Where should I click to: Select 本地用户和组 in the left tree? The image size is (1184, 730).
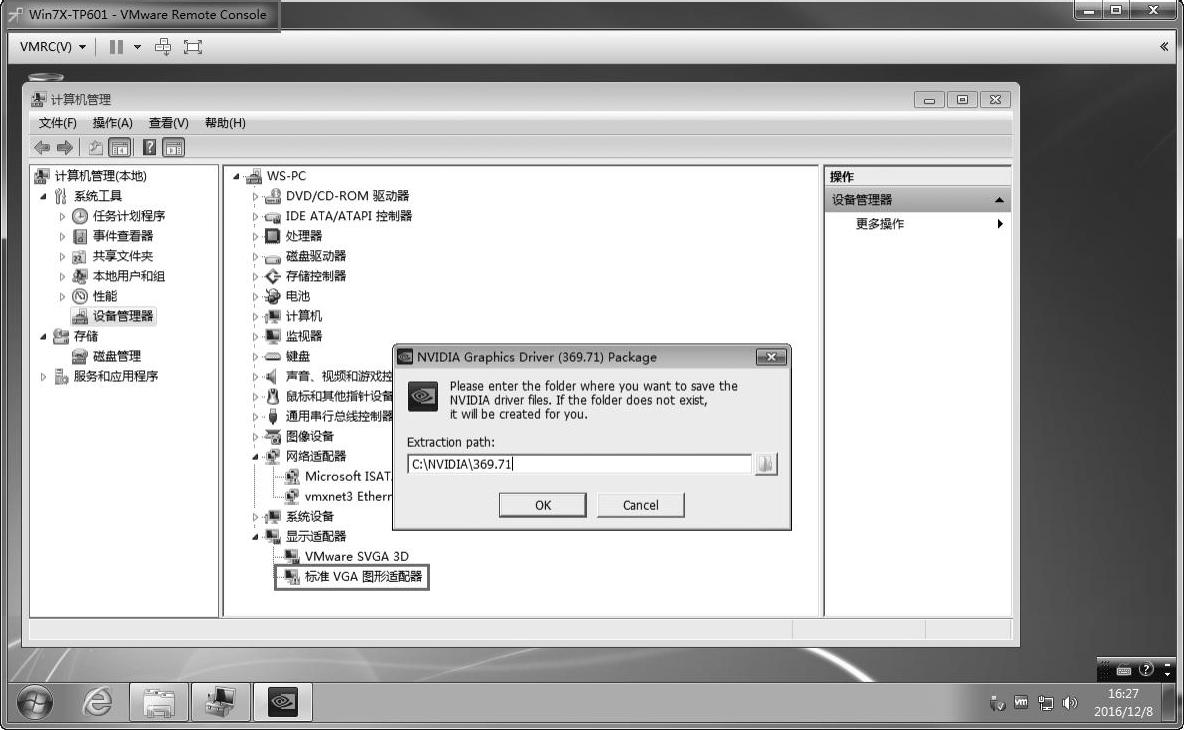tap(128, 276)
